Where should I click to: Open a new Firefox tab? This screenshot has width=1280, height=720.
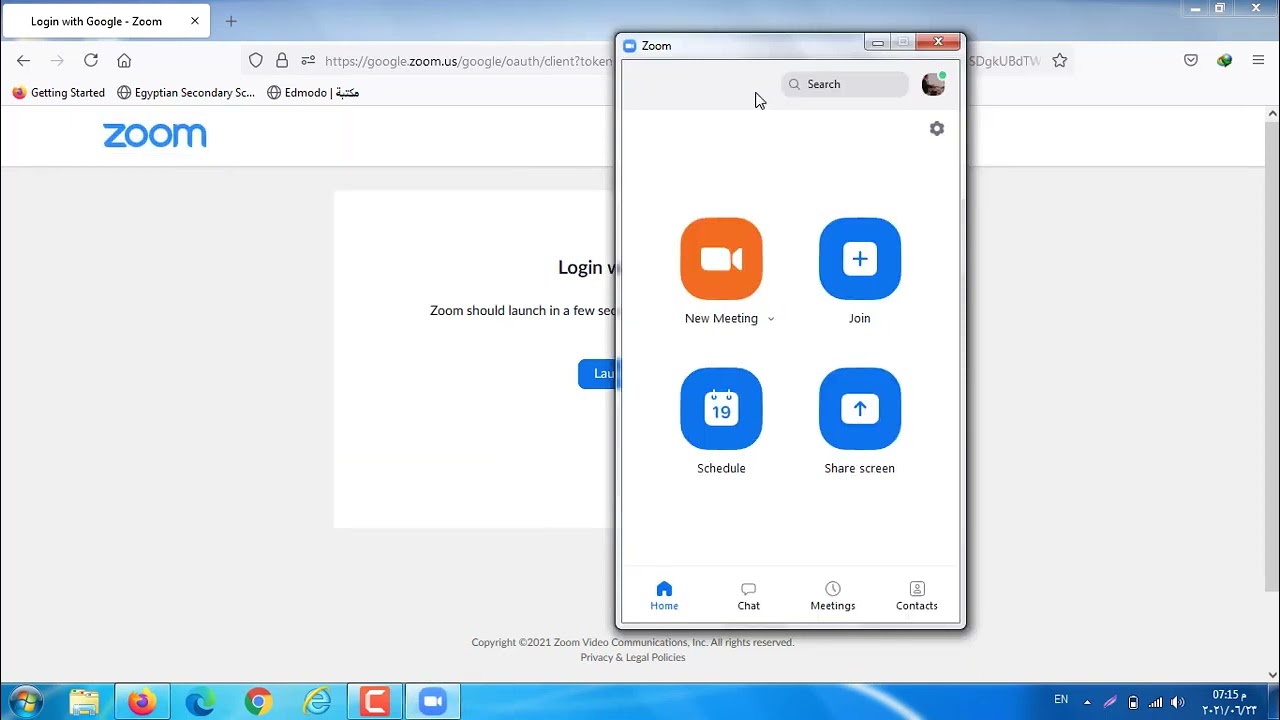(x=231, y=21)
